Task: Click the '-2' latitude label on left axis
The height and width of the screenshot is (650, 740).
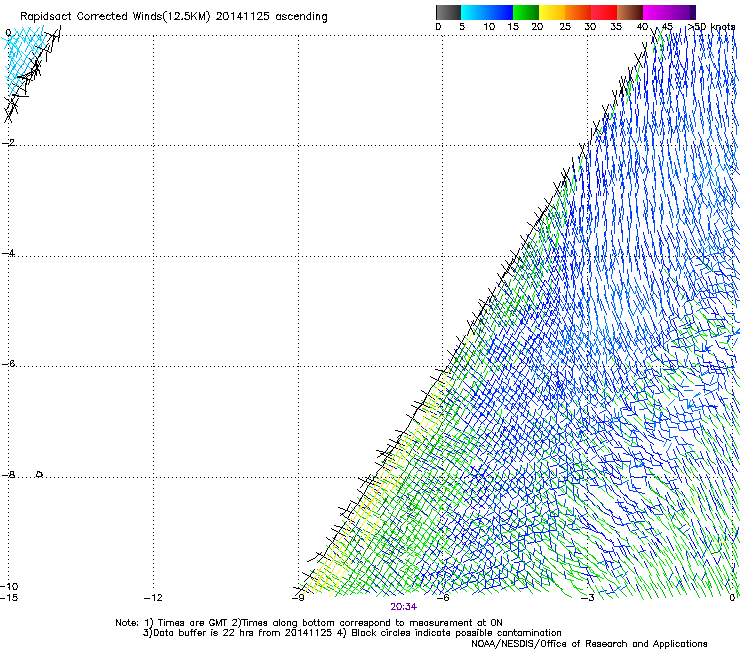Action: [8, 143]
